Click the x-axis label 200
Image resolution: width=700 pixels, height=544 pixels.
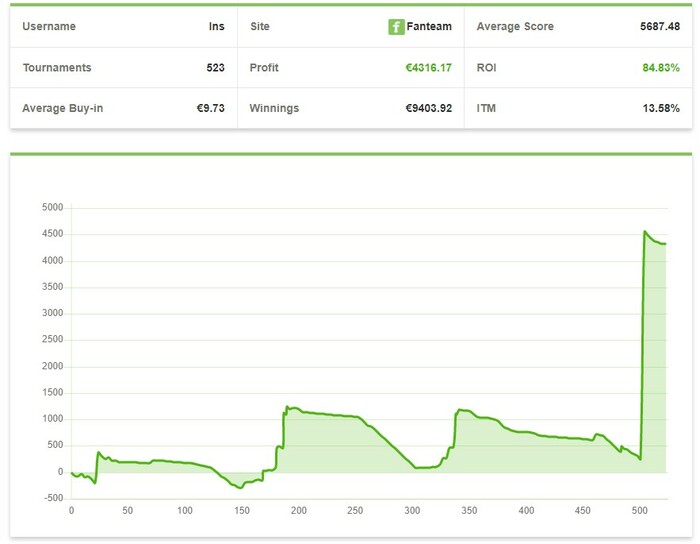tap(299, 510)
